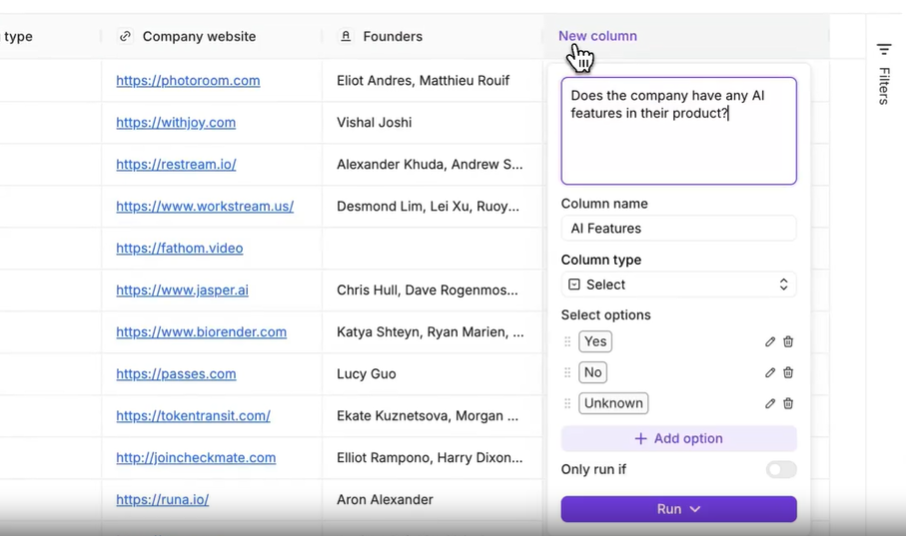Delete the No option with trash icon

(788, 373)
